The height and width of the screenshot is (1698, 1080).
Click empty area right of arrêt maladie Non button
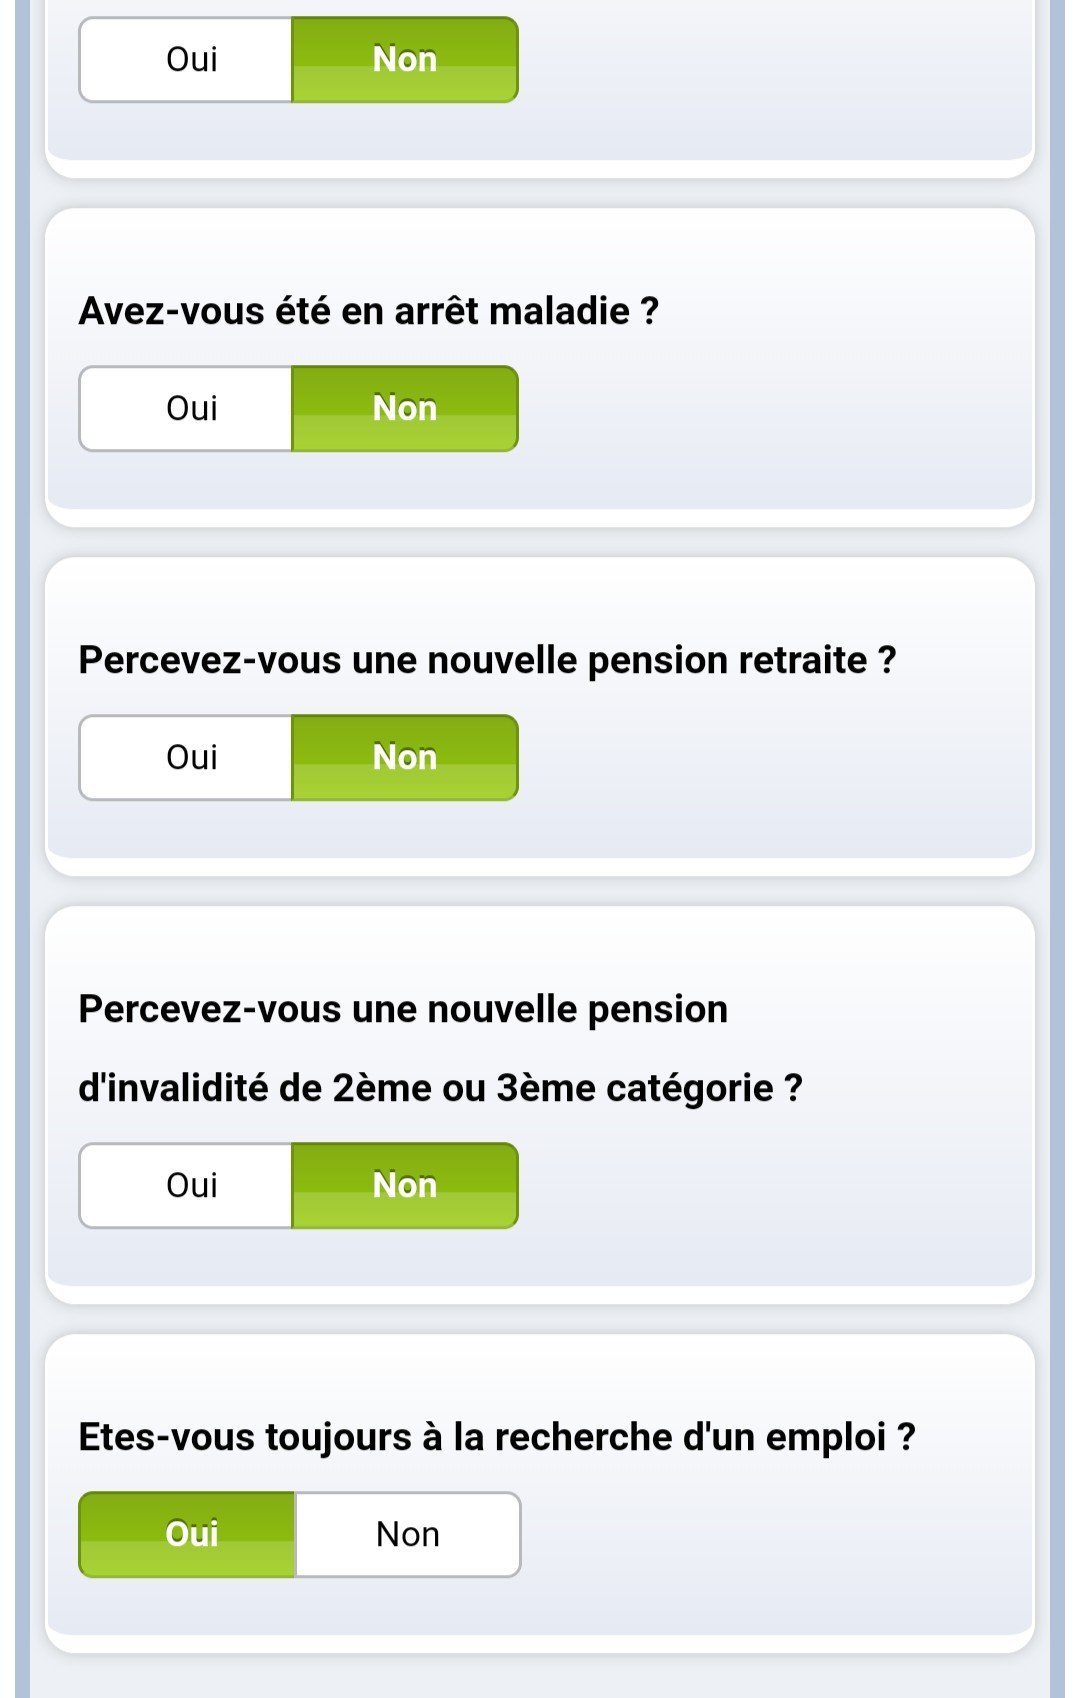(x=770, y=408)
